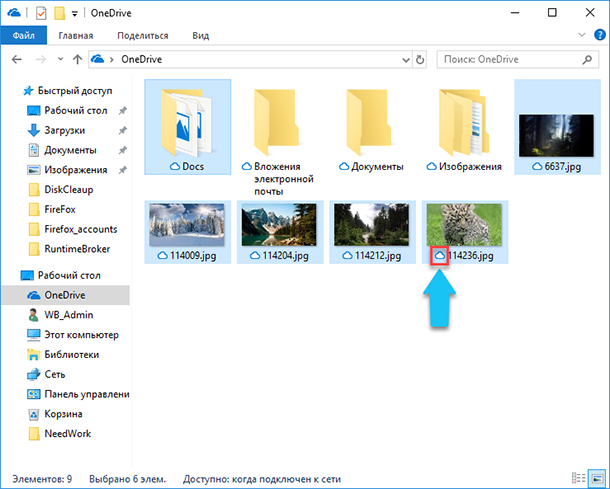Go up one folder level arrow
The image size is (610, 489).
(x=77, y=60)
